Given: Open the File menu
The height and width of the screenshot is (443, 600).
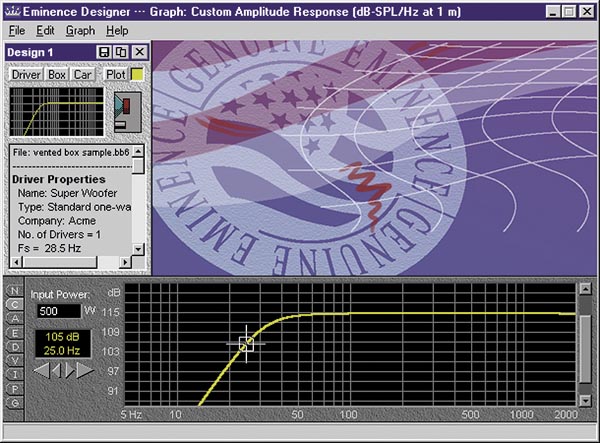Looking at the screenshot, I should pyautogui.click(x=17, y=31).
